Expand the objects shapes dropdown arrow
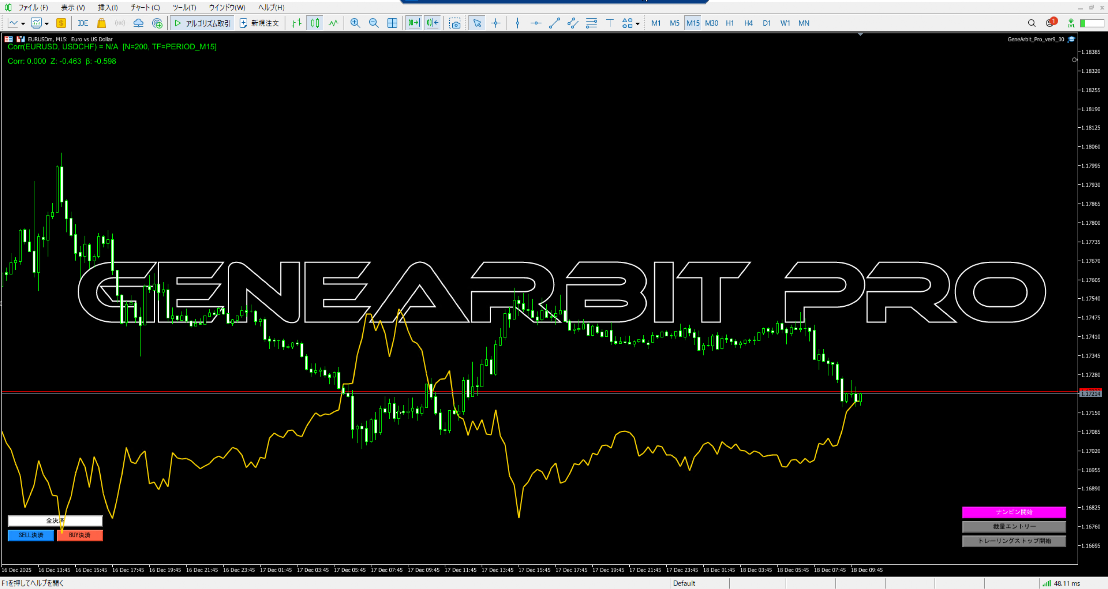Image resolution: width=1108 pixels, height=589 pixels. click(x=638, y=22)
